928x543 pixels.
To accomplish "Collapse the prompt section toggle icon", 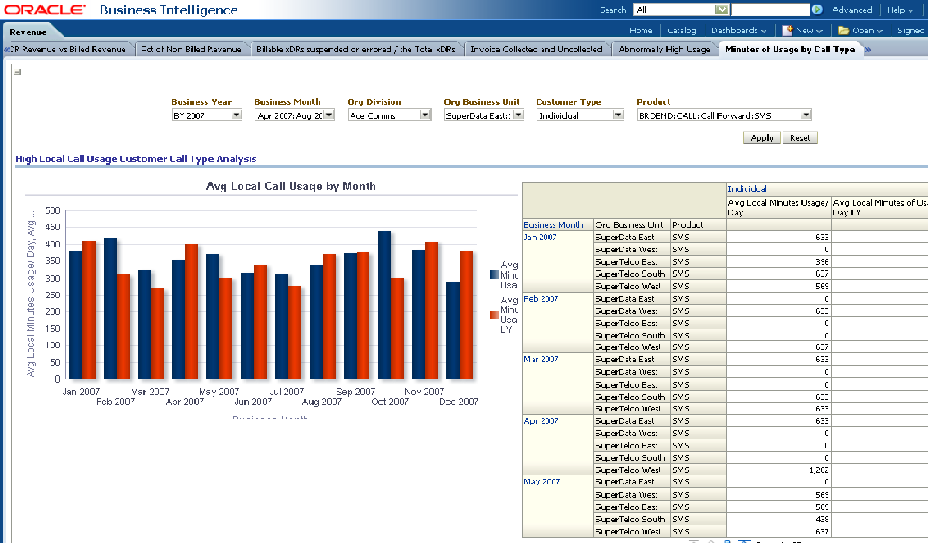I will pos(18,72).
